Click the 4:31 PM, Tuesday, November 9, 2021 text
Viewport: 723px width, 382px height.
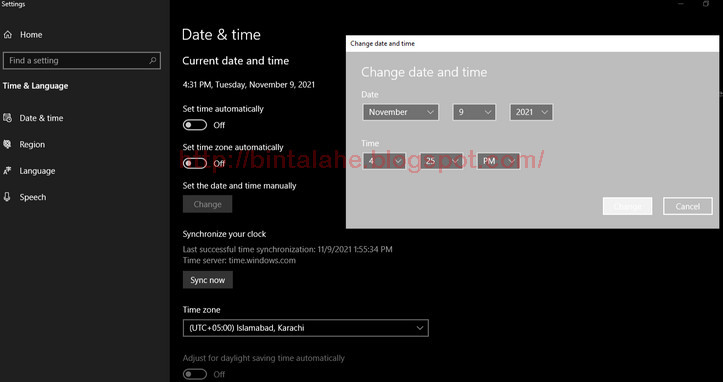tap(249, 85)
